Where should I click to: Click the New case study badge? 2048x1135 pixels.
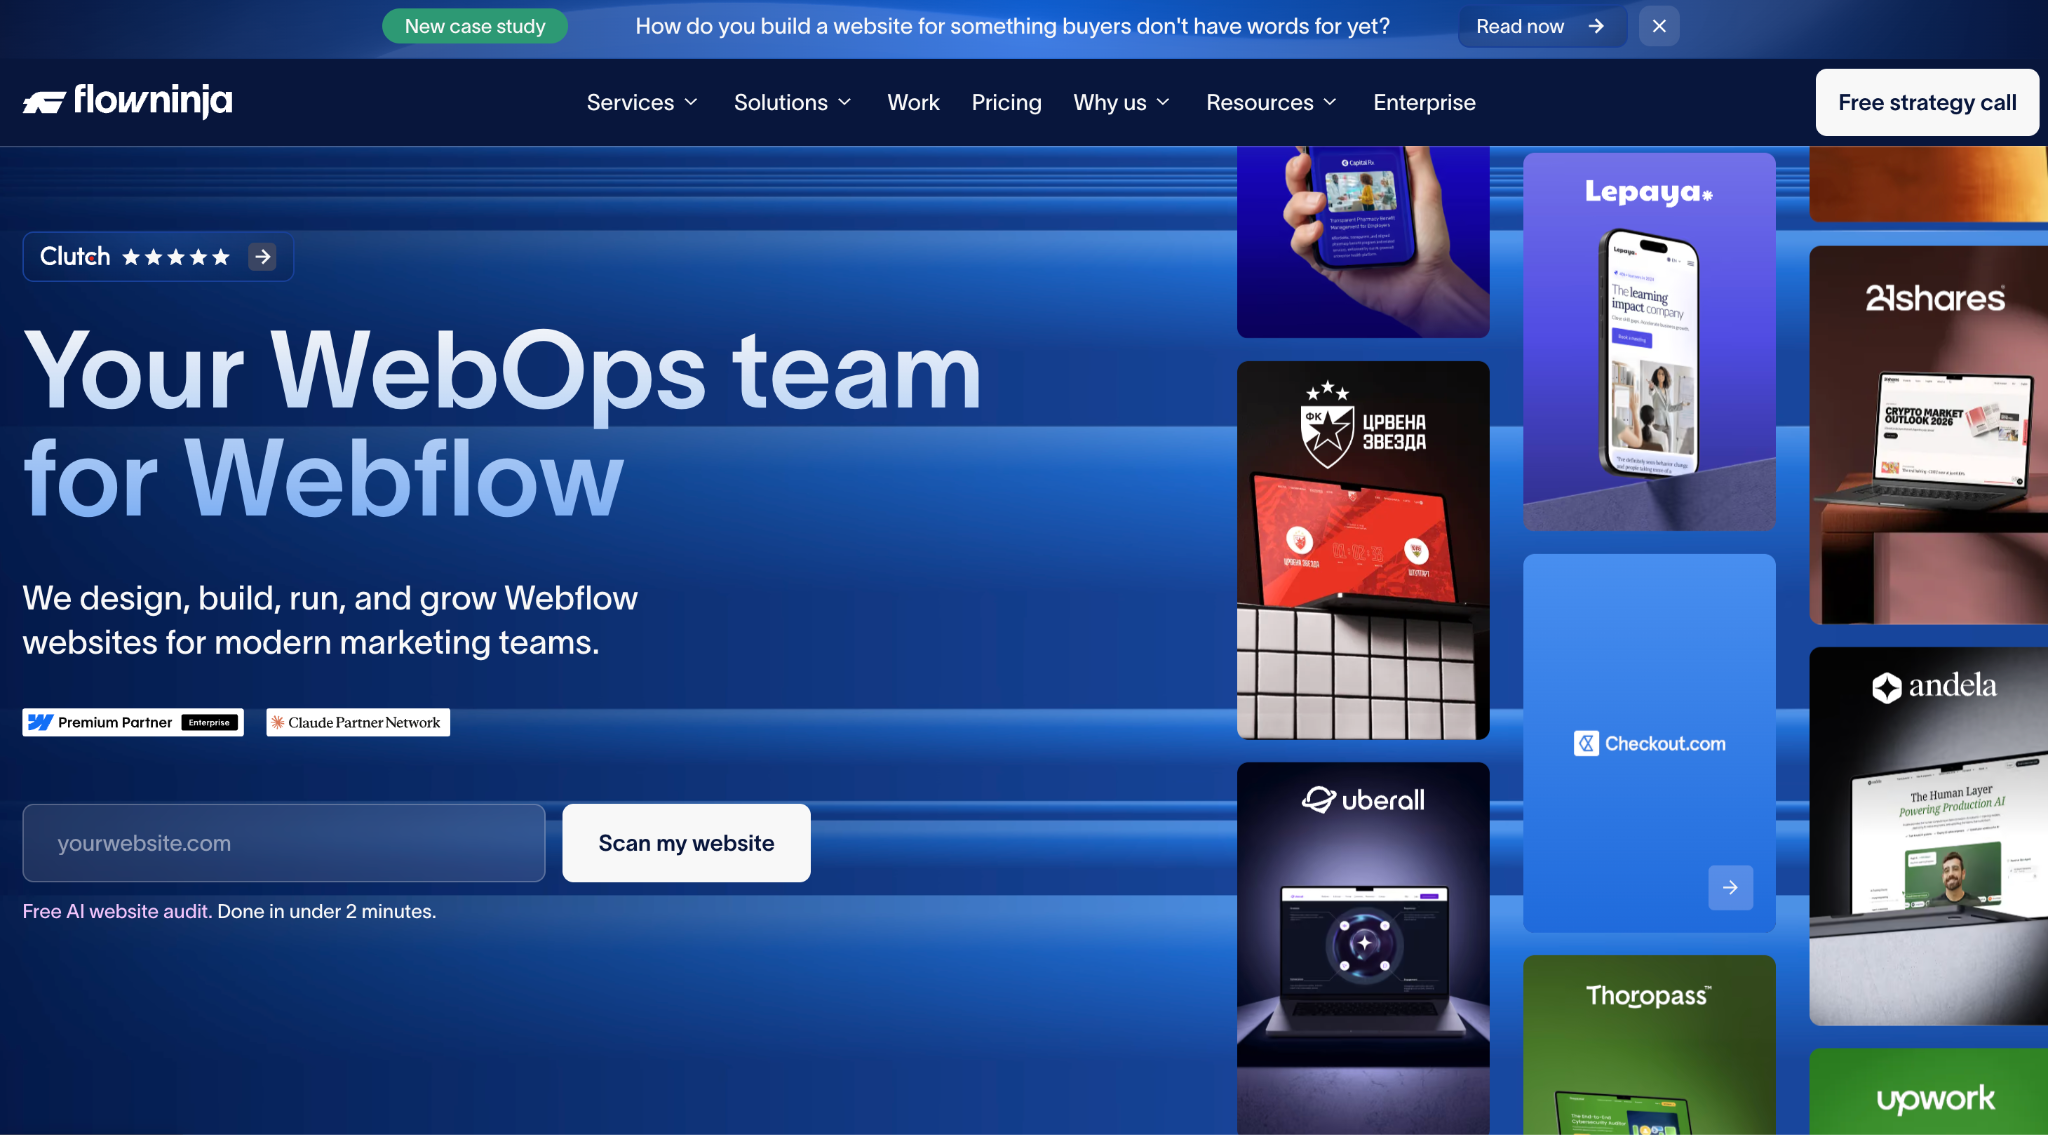475,26
